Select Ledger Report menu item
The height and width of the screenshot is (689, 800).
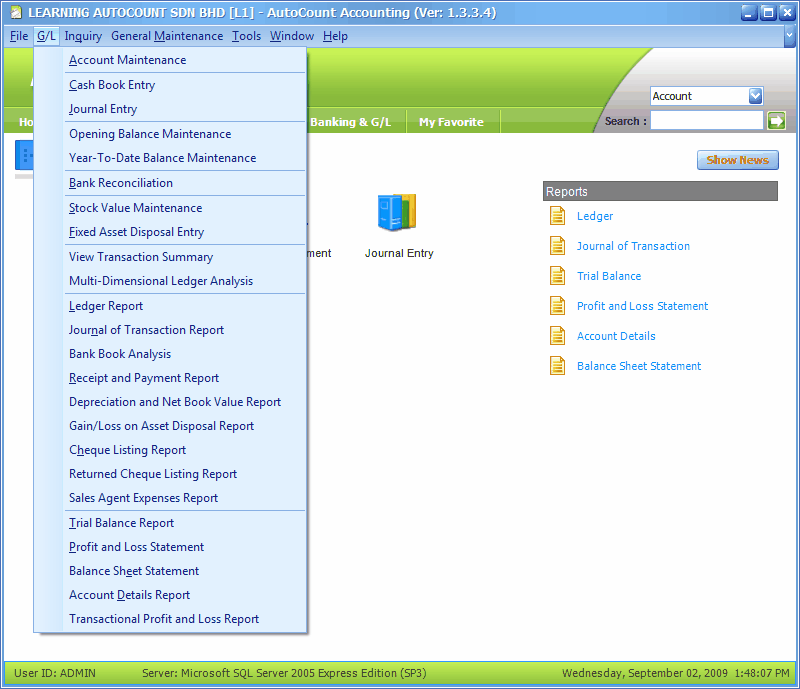(x=185, y=306)
